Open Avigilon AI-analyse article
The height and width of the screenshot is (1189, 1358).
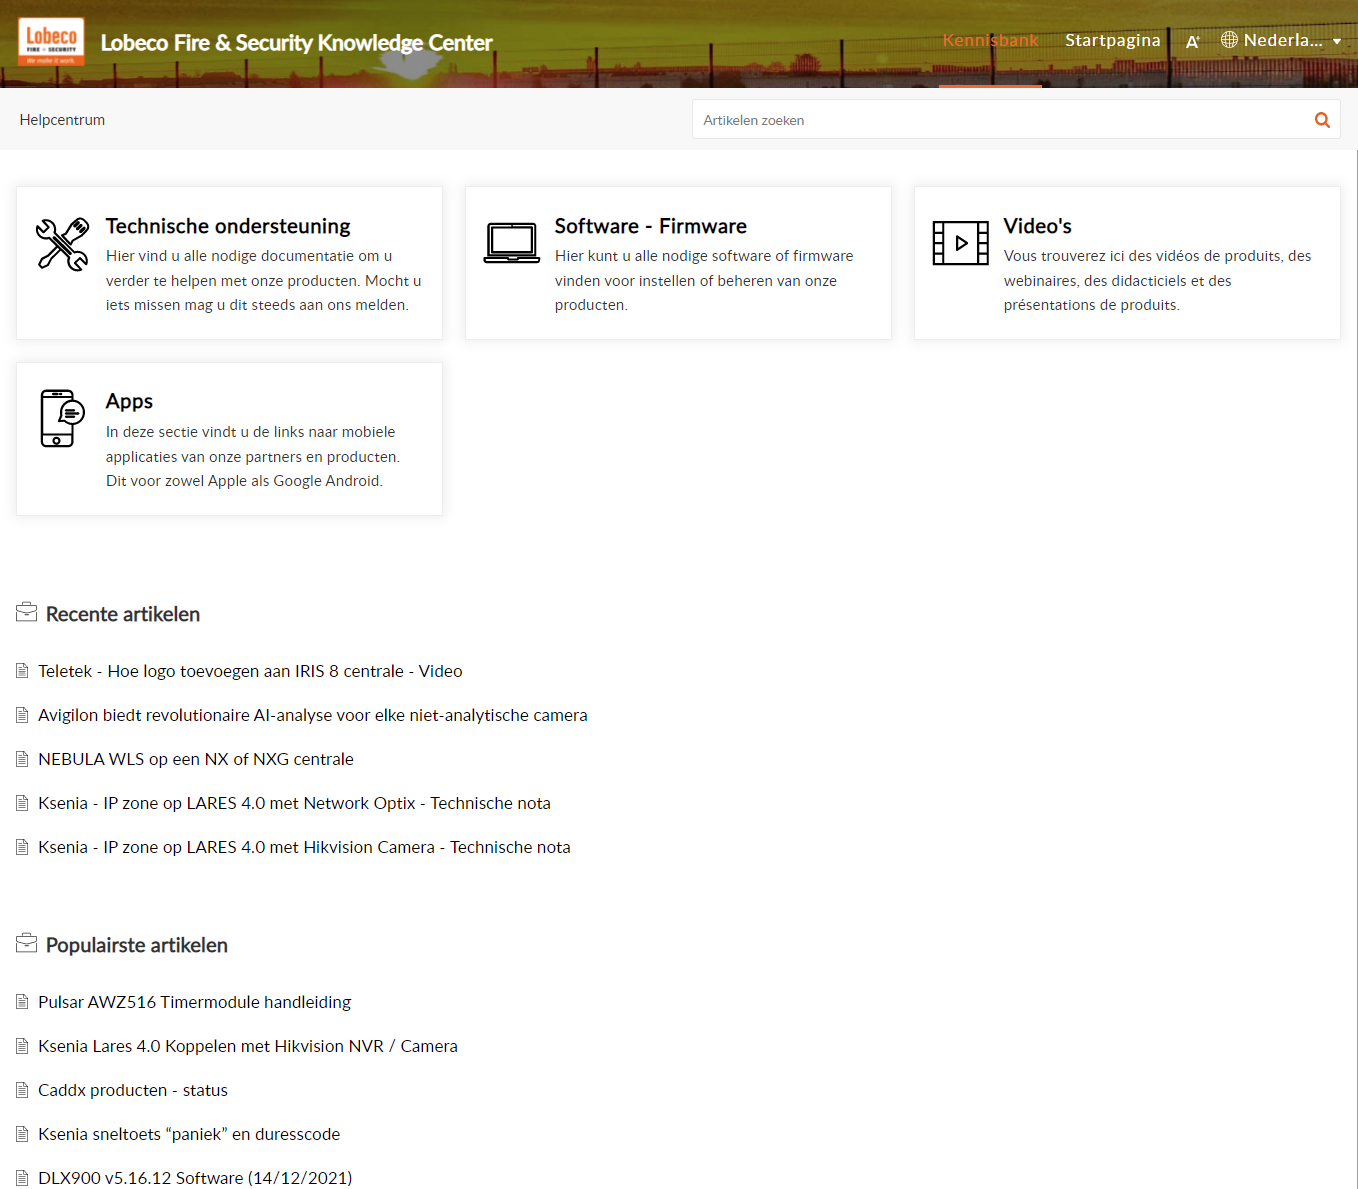(313, 715)
